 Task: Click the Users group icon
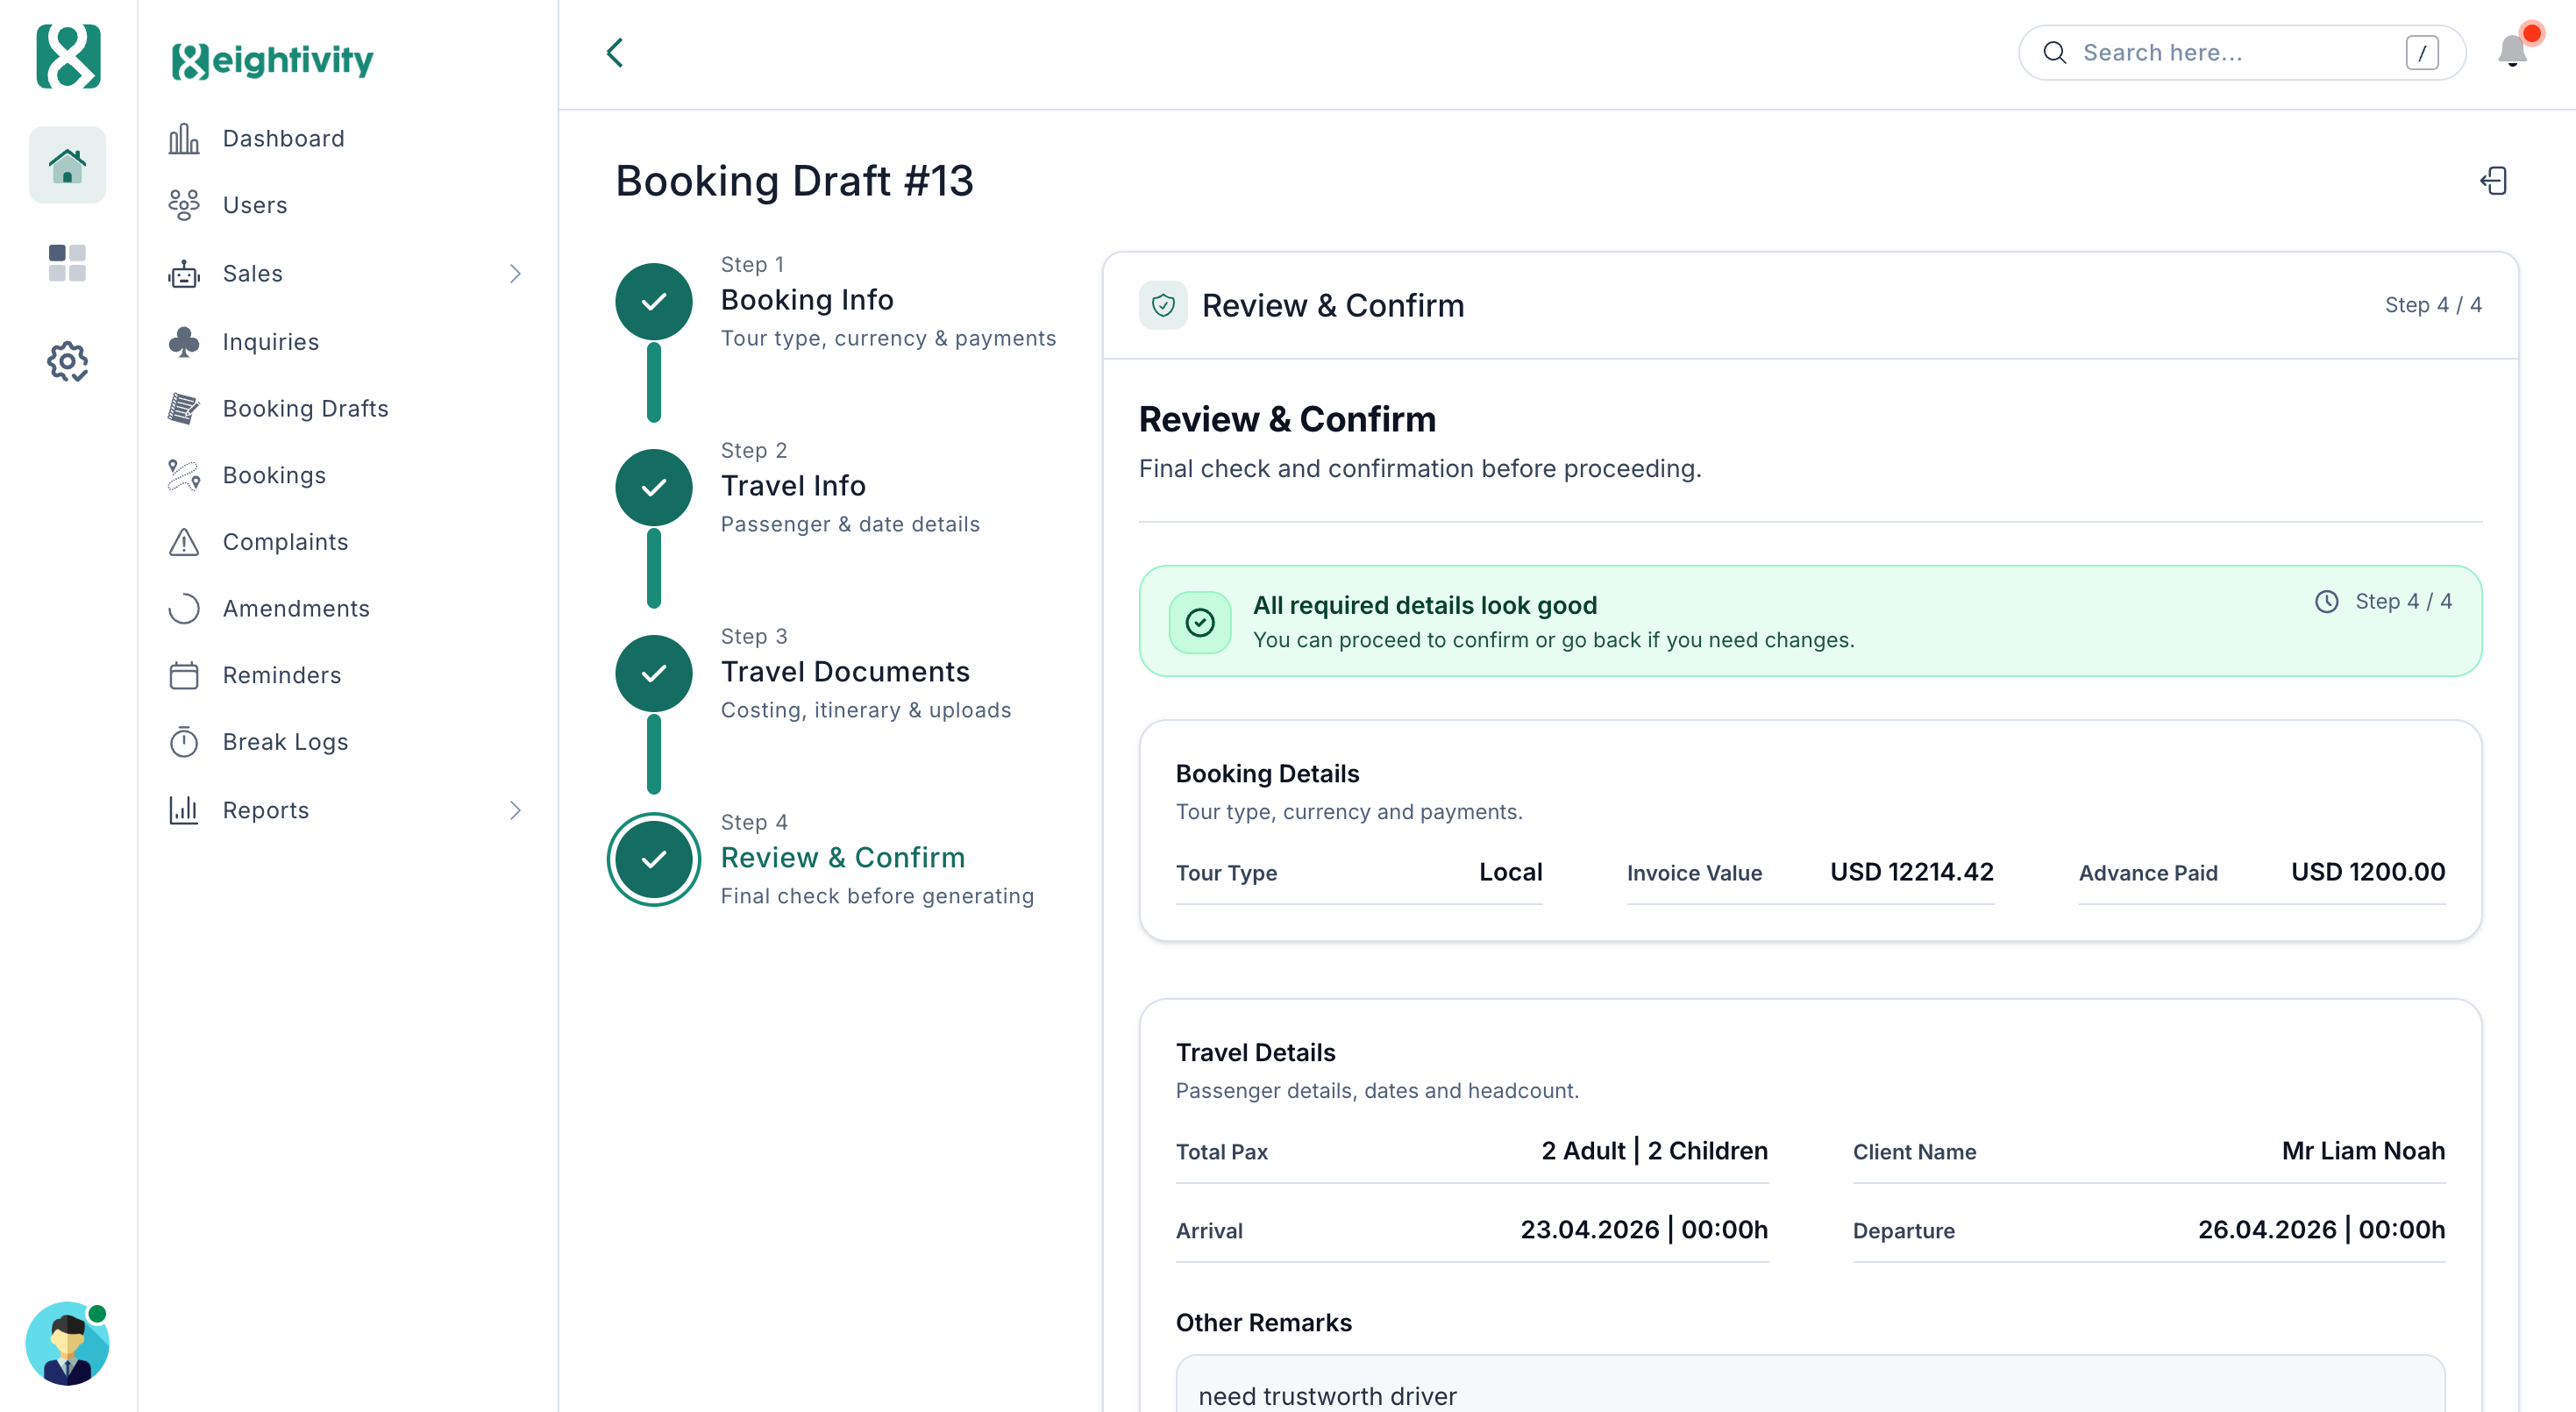point(184,205)
